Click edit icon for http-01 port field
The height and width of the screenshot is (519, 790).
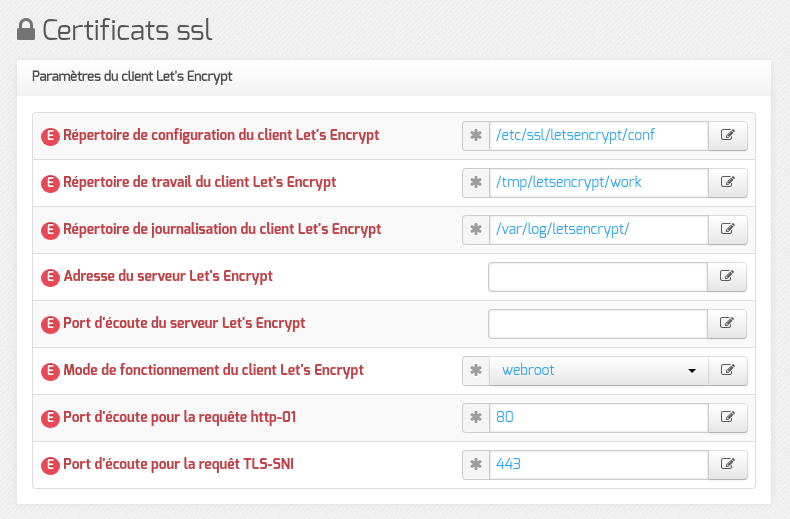click(x=728, y=418)
